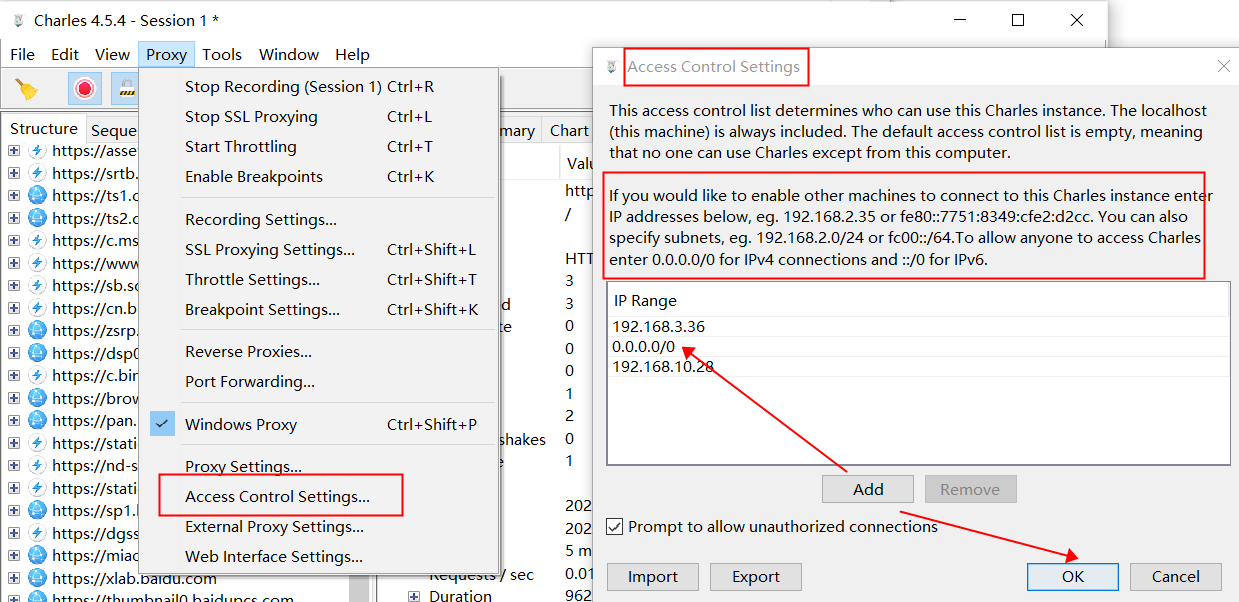Click the globe icon beside https://miac
1239x602 pixels.
pos(38,555)
